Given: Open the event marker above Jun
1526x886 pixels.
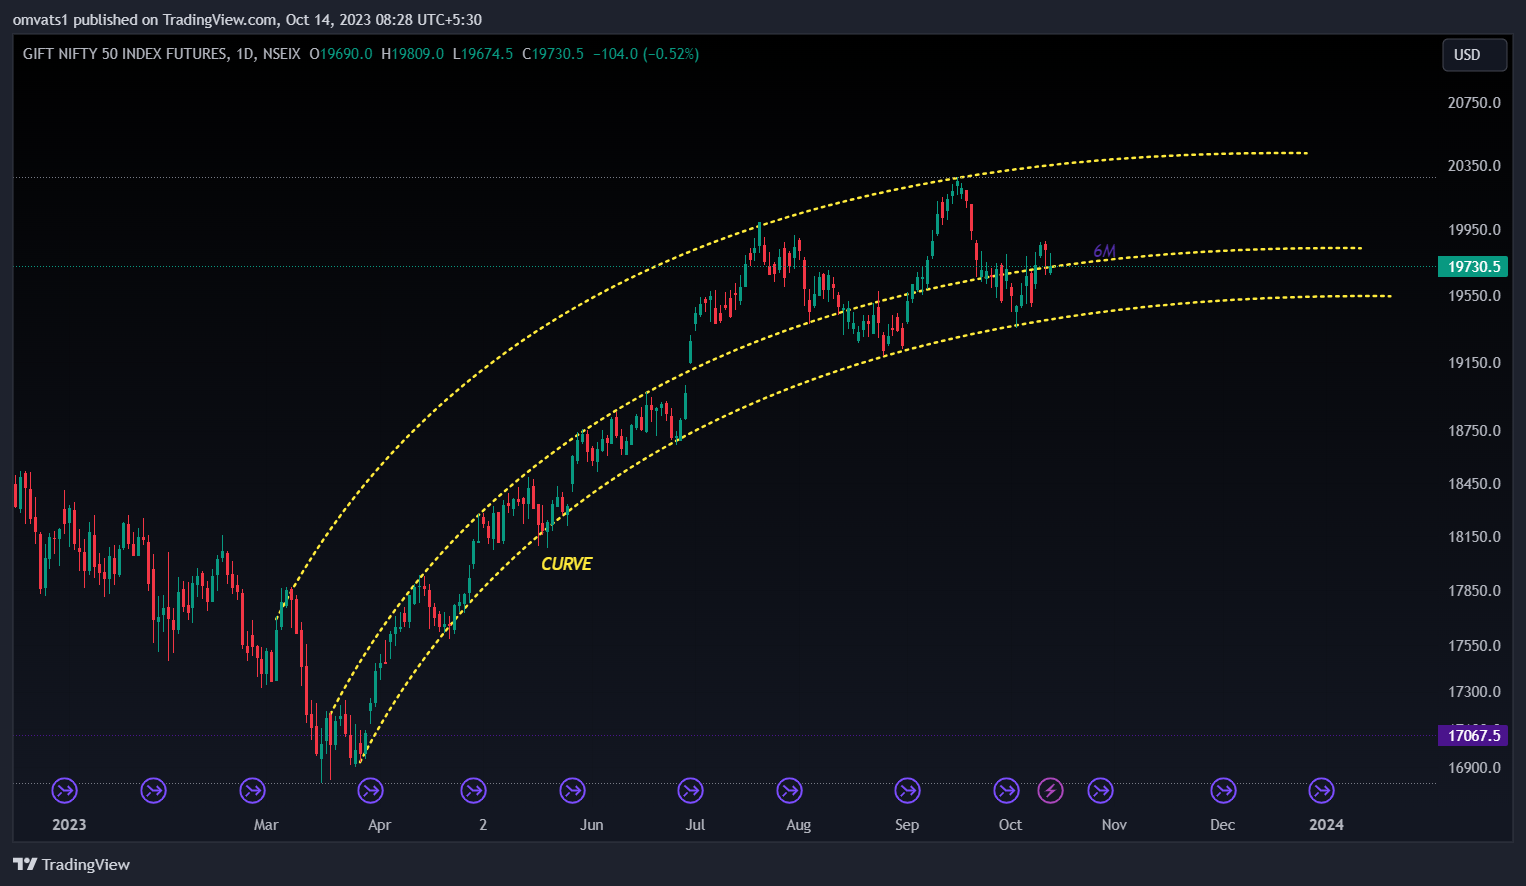Looking at the screenshot, I should click(x=572, y=791).
